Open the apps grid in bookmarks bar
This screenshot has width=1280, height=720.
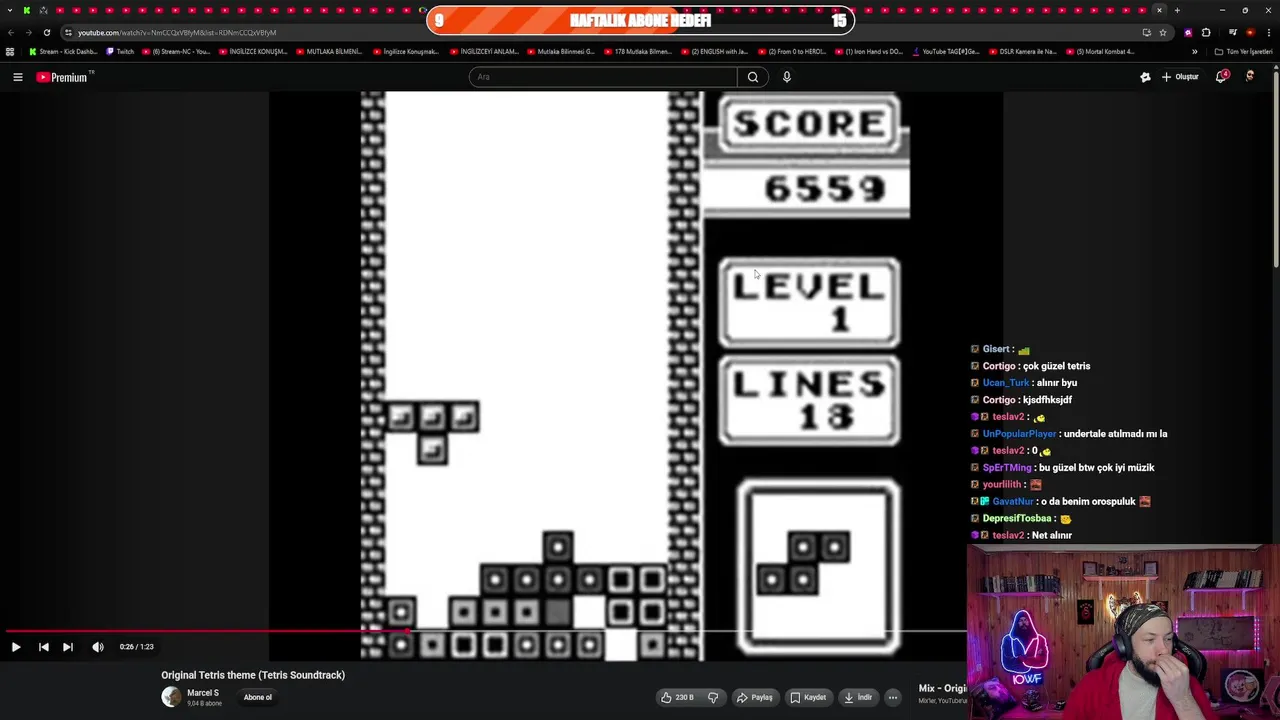(x=10, y=51)
